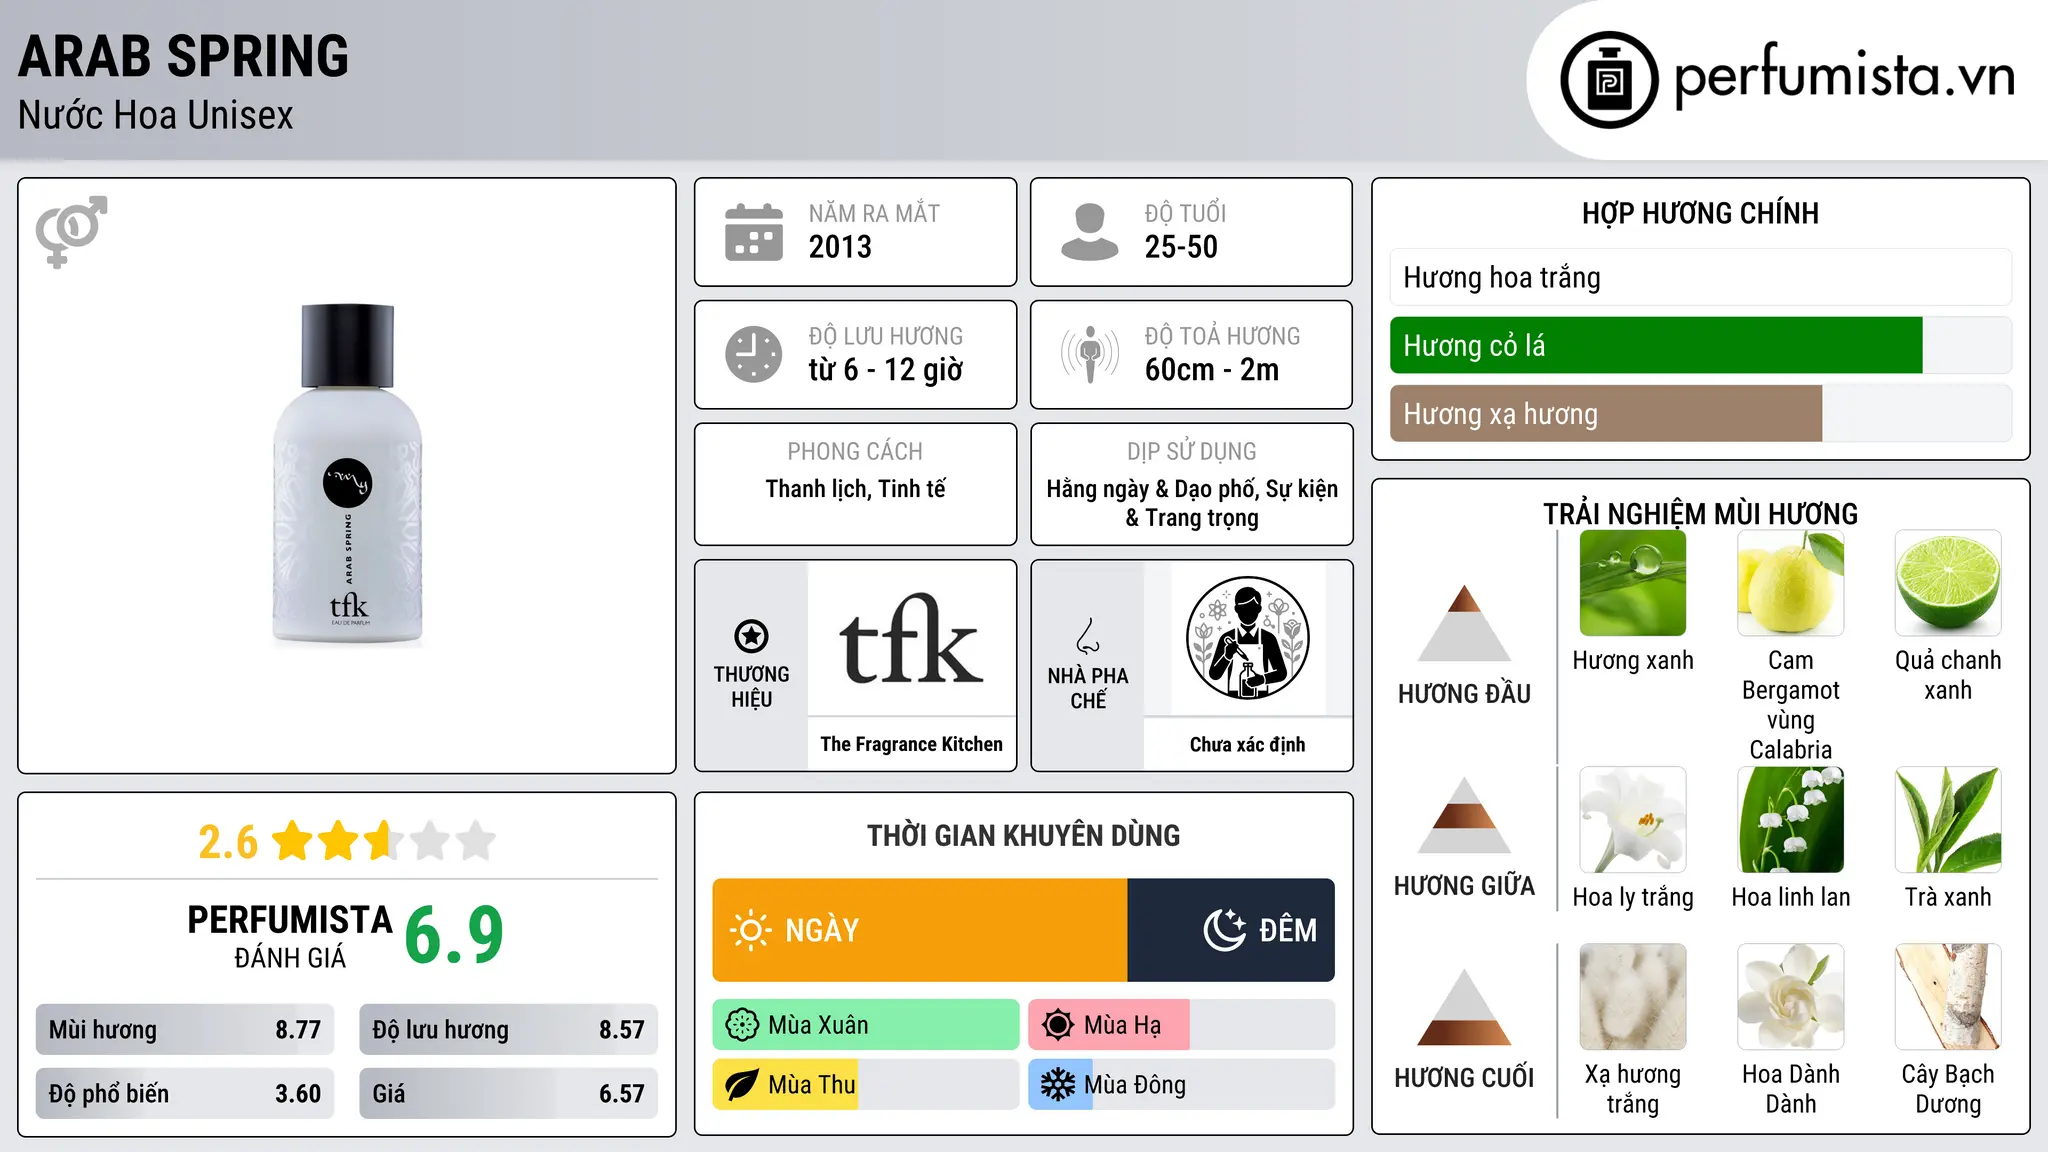Viewport: 2048px width, 1152px height.
Task: Click the perfumista.vn site name
Action: [x=1844, y=76]
